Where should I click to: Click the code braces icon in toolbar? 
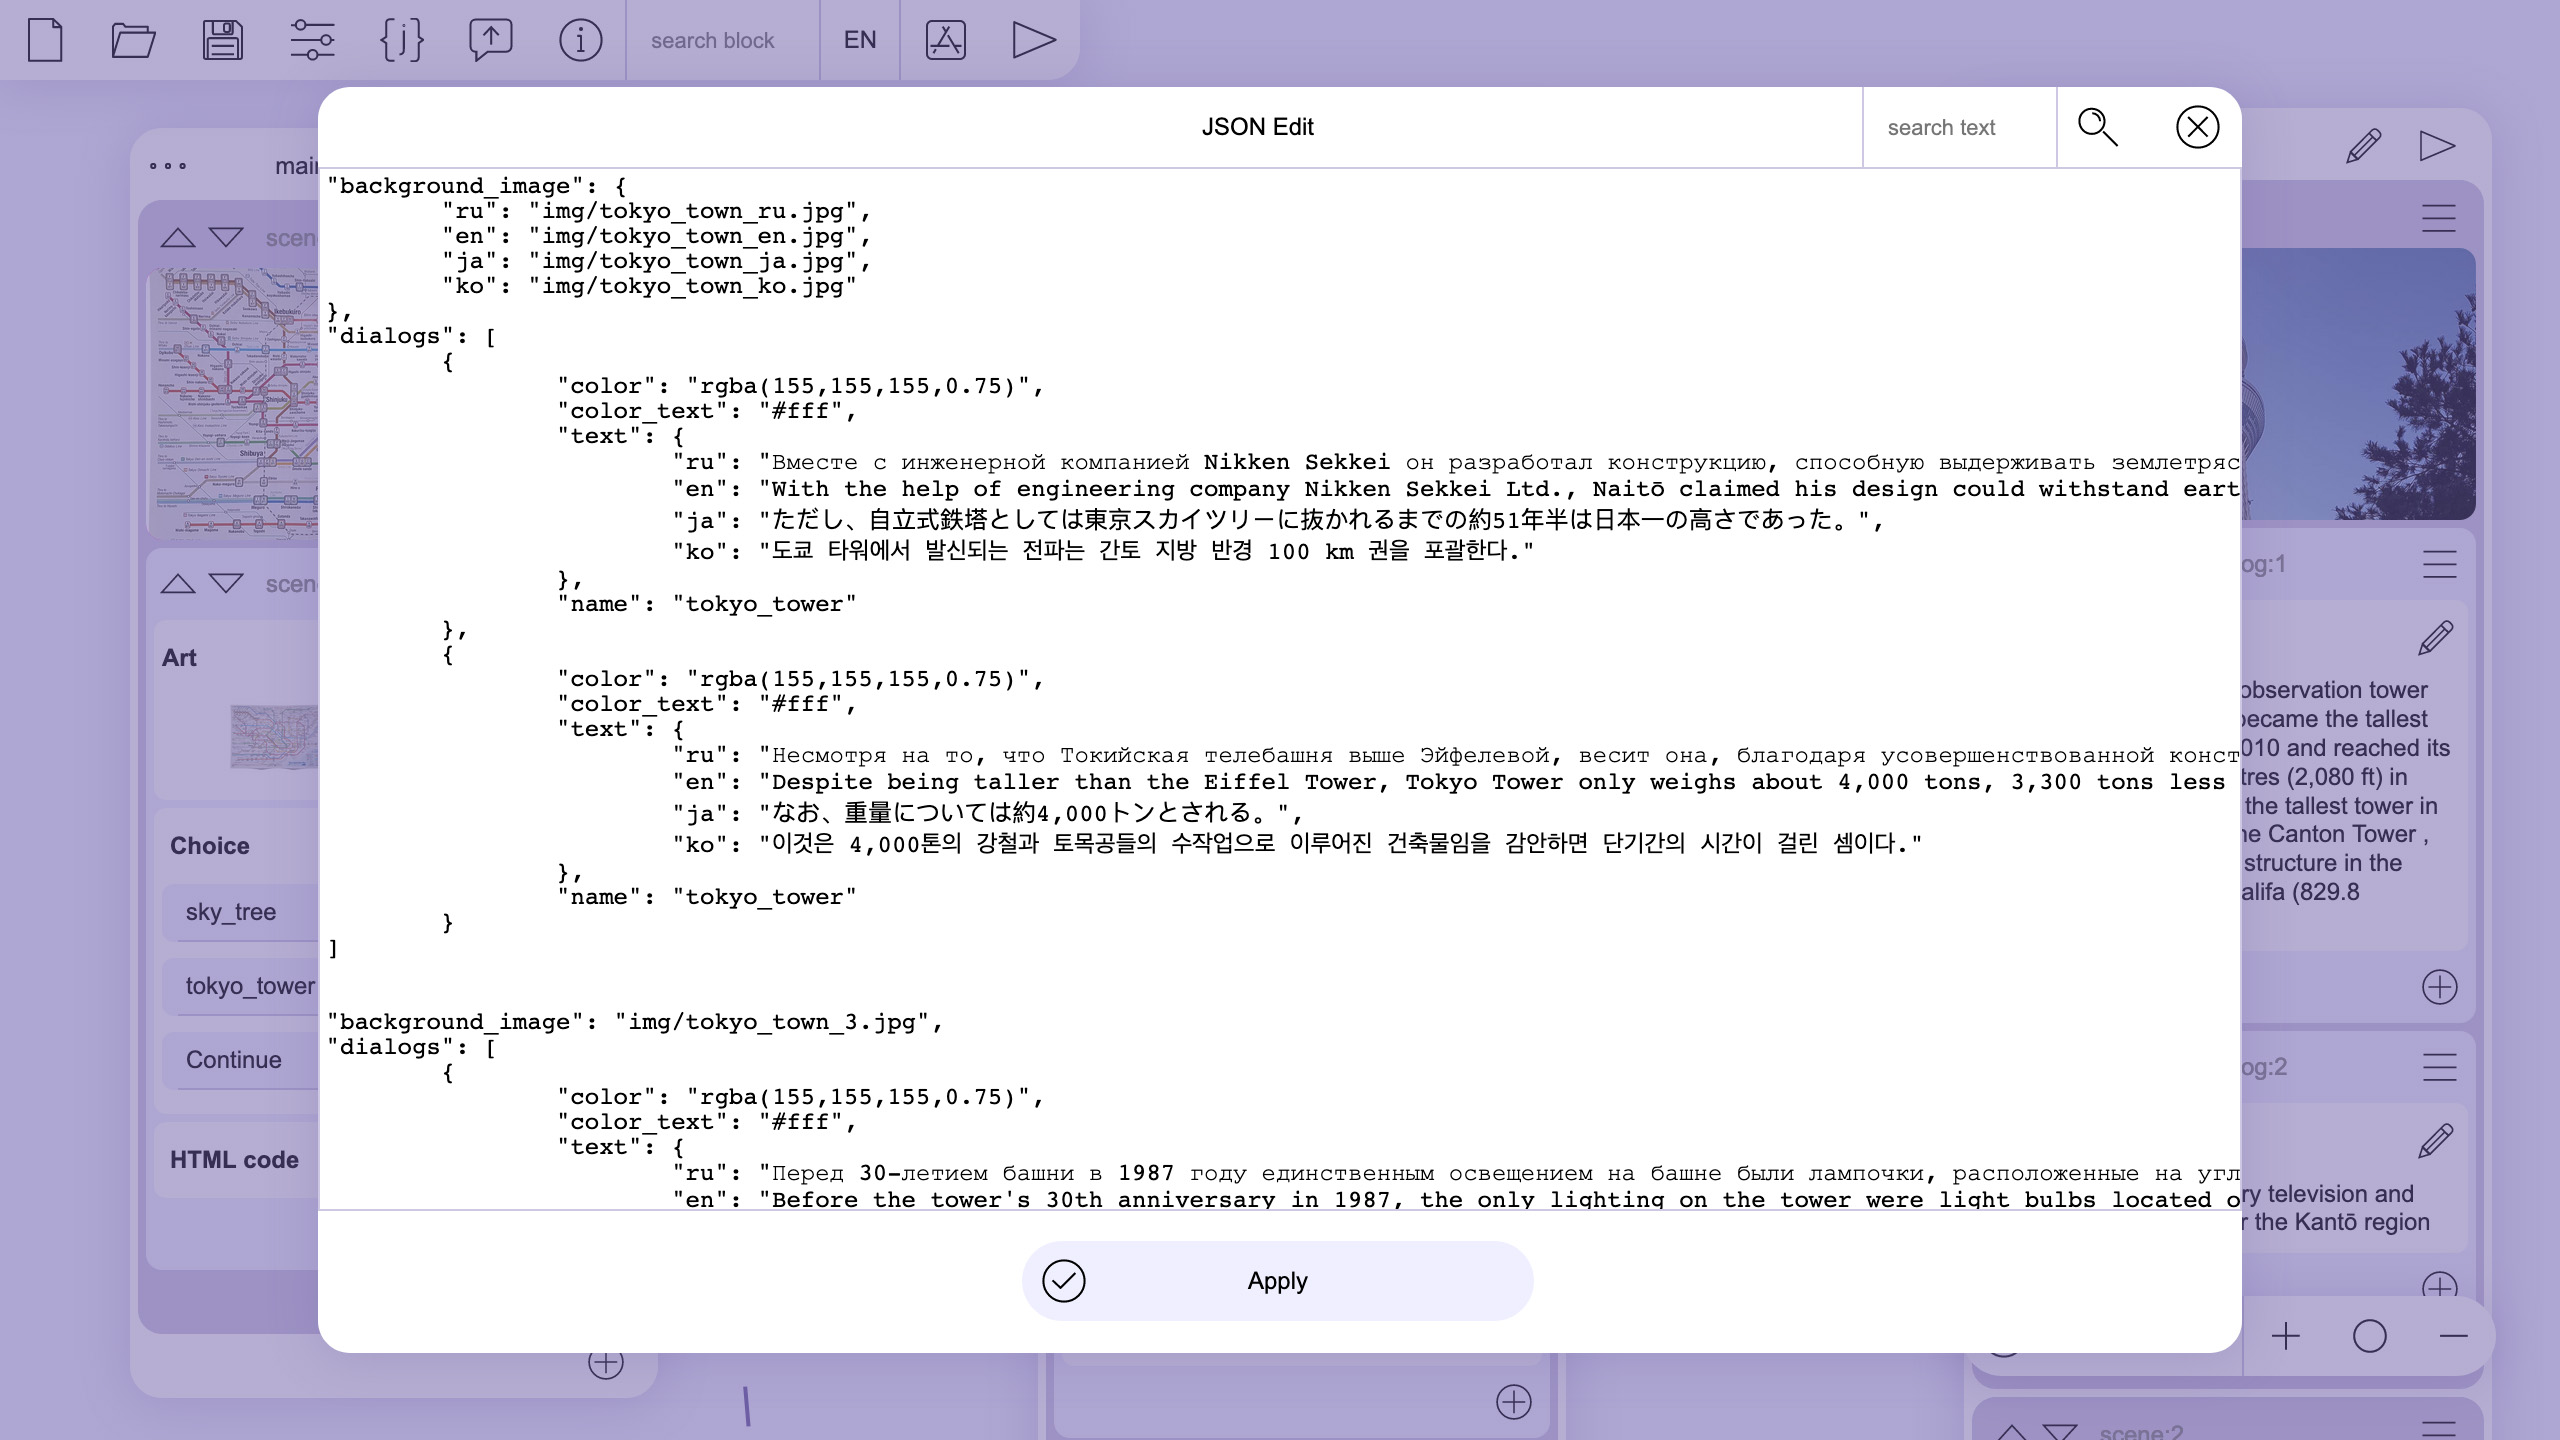pos(401,39)
